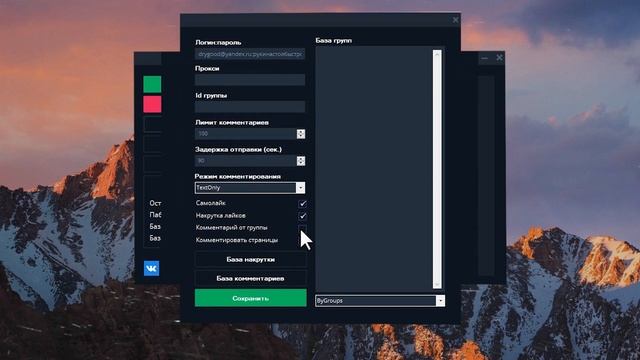The width and height of the screenshot is (640, 360).
Task: Increase Задержка отправки with up arrow
Action: (301, 158)
